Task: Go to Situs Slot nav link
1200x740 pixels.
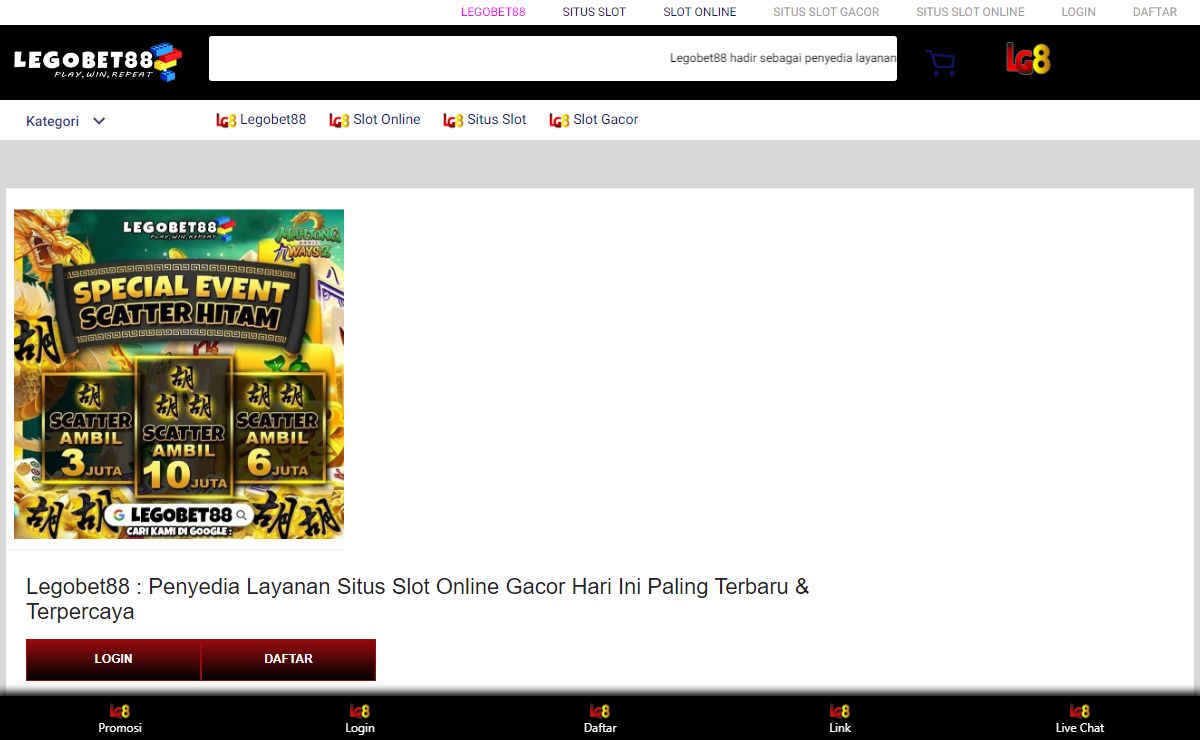Action: coord(497,119)
